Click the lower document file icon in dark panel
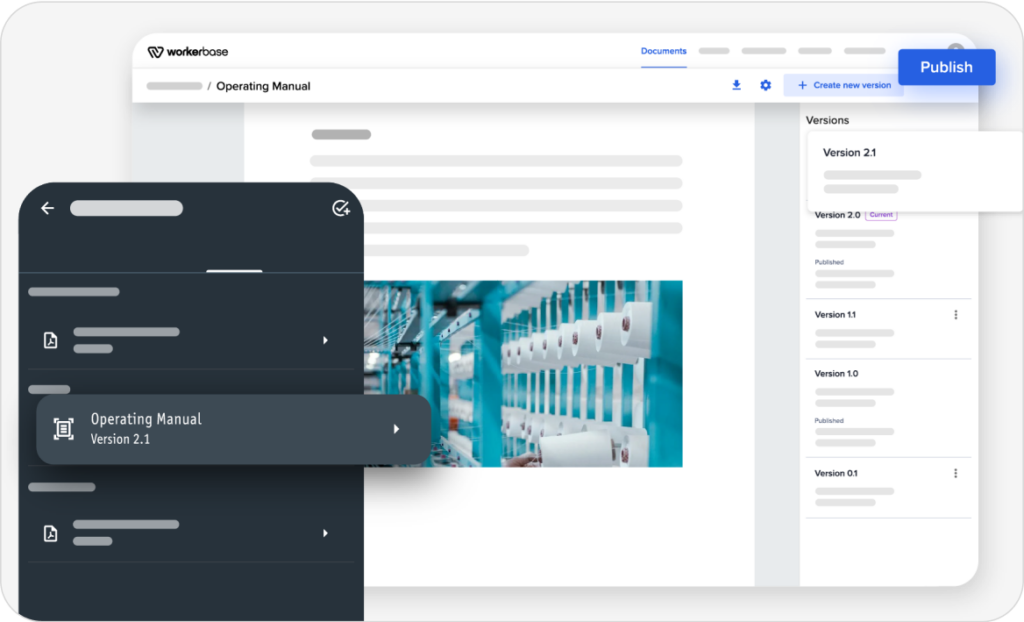 tap(50, 533)
